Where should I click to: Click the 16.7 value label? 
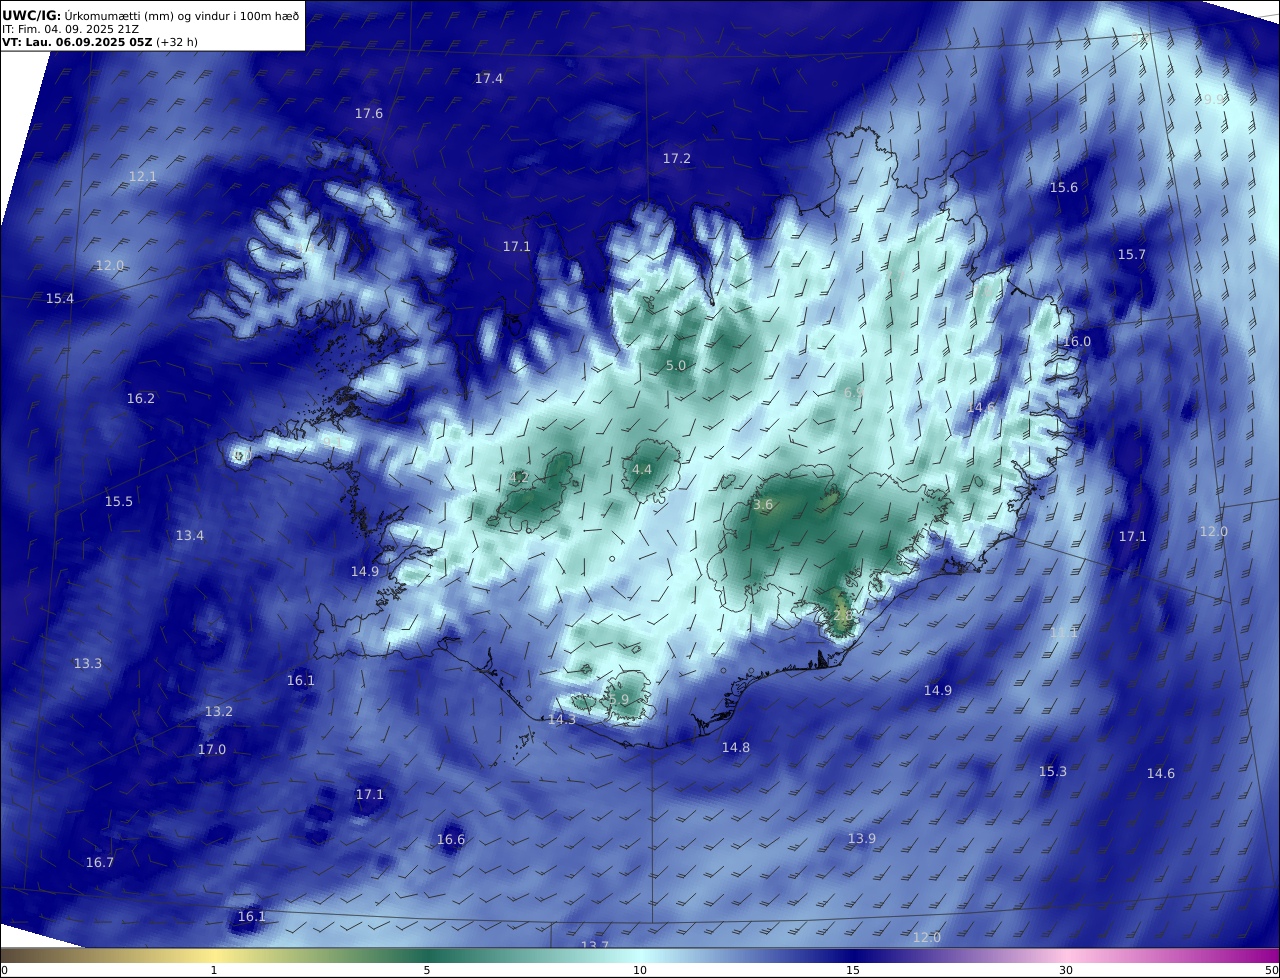coord(100,863)
